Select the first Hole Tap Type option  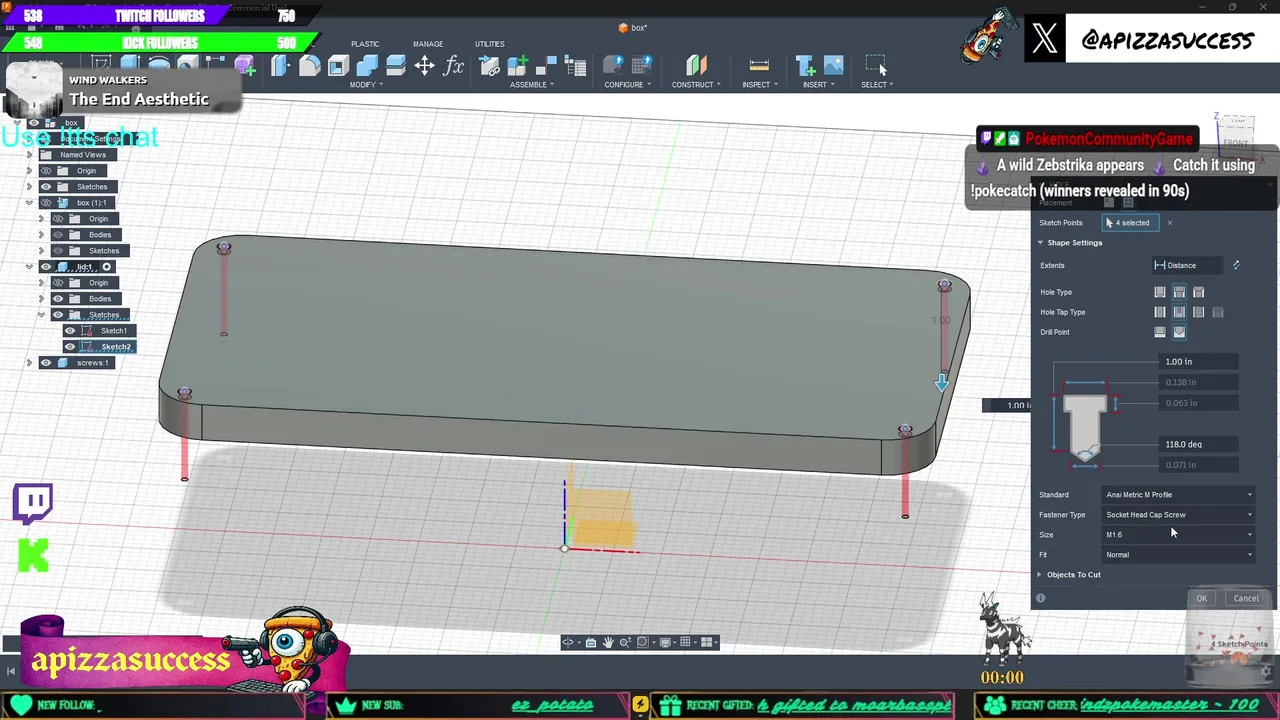(x=1160, y=312)
